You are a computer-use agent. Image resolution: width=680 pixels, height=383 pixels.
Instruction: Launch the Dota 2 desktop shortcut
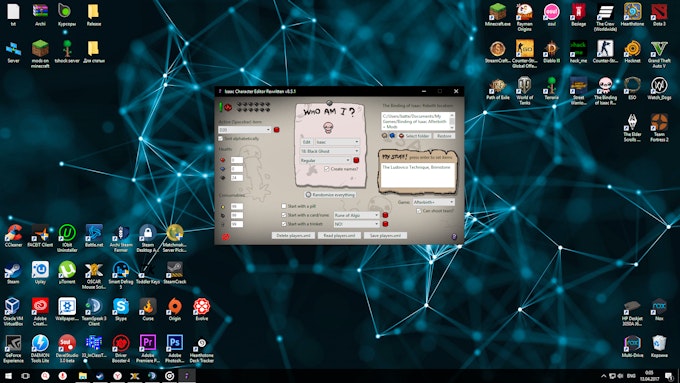pos(659,14)
